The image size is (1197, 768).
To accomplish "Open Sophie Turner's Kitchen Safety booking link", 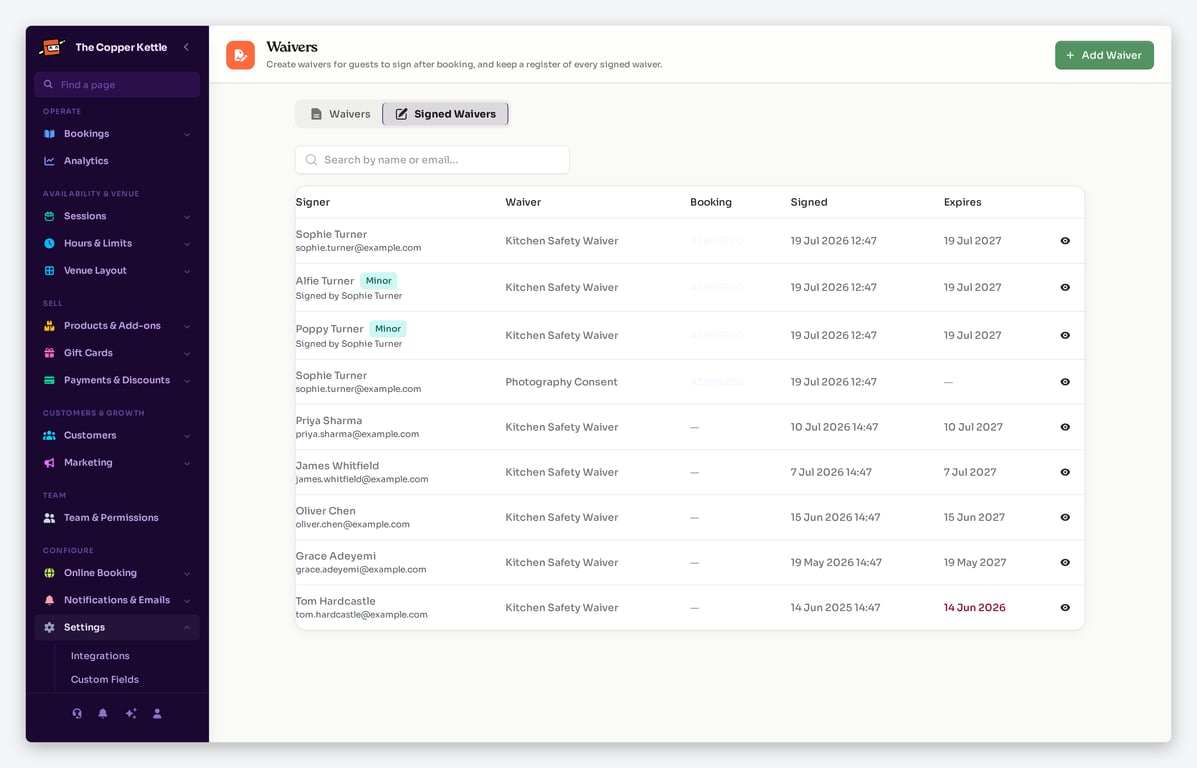I will click(716, 240).
